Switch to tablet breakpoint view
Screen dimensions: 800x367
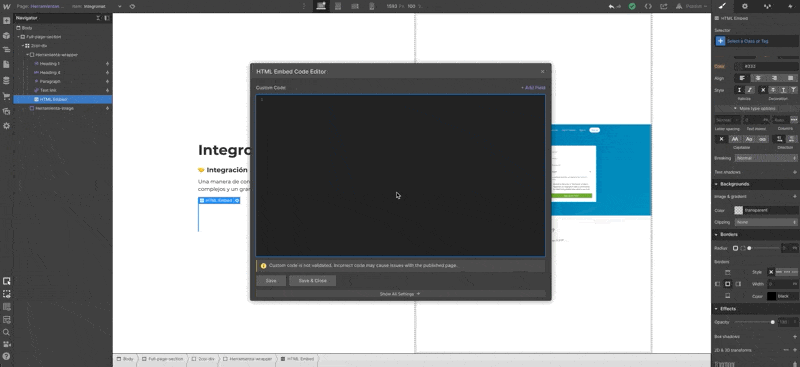337,6
